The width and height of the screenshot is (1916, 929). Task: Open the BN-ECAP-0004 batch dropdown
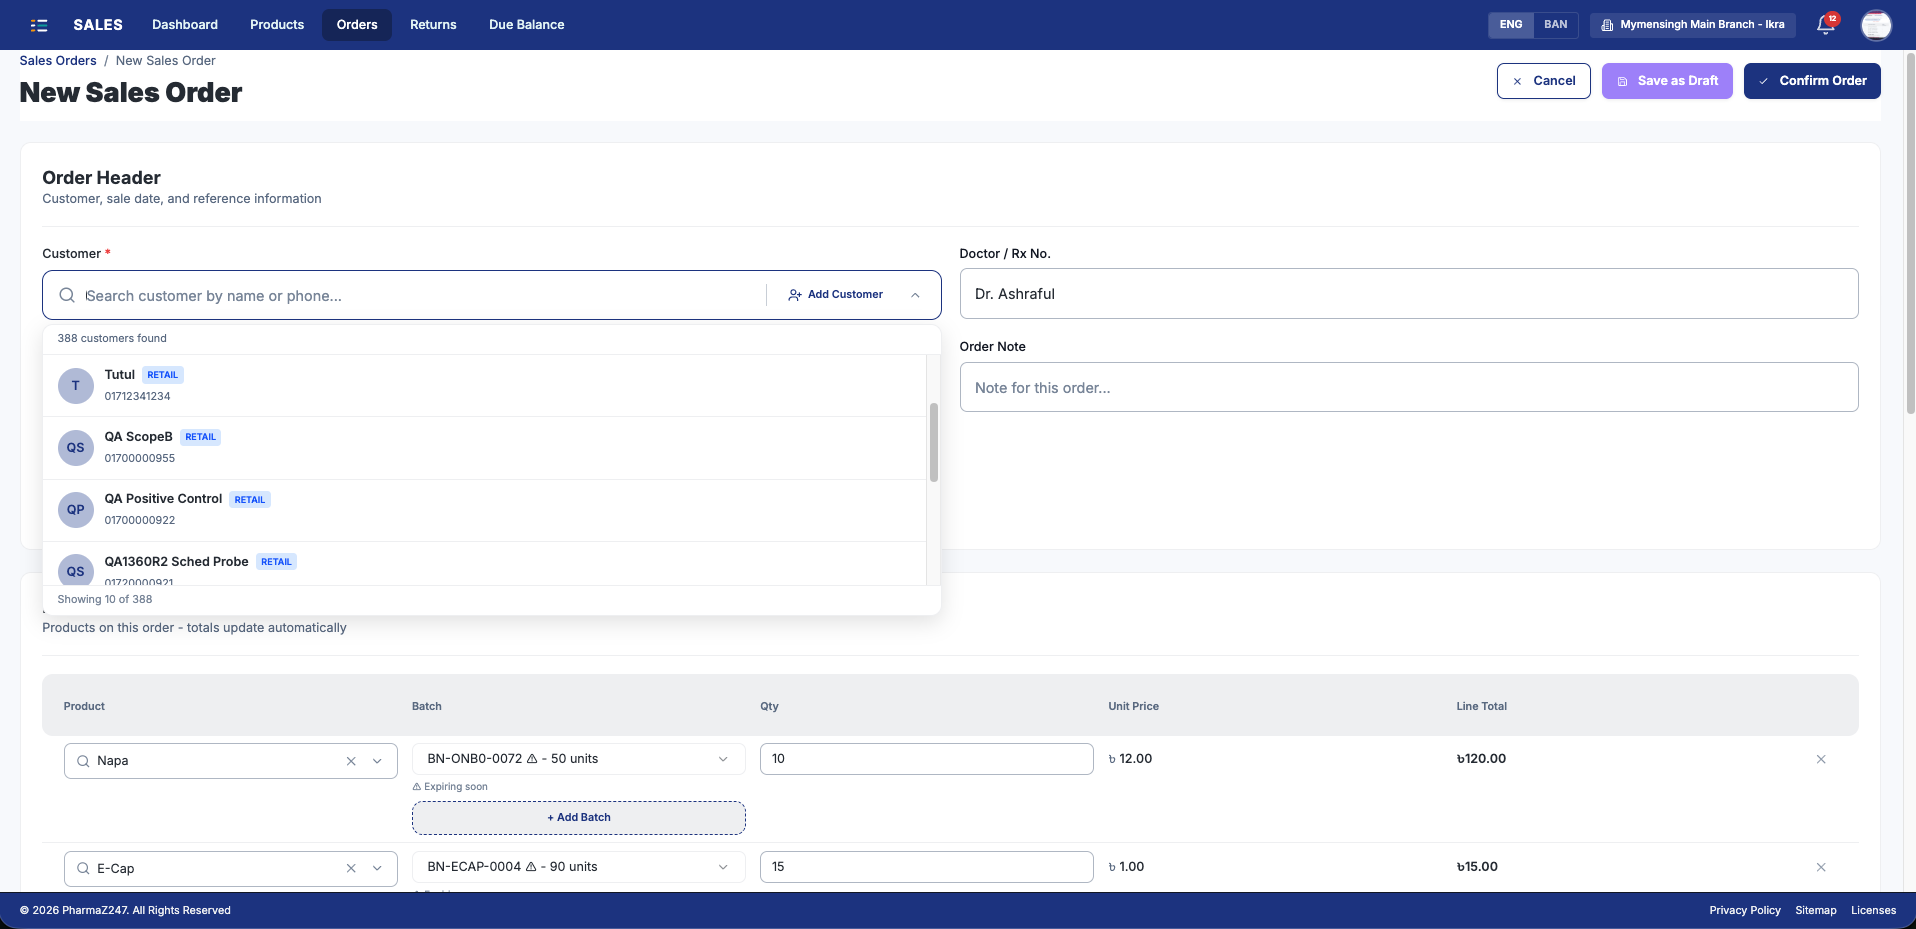(579, 867)
